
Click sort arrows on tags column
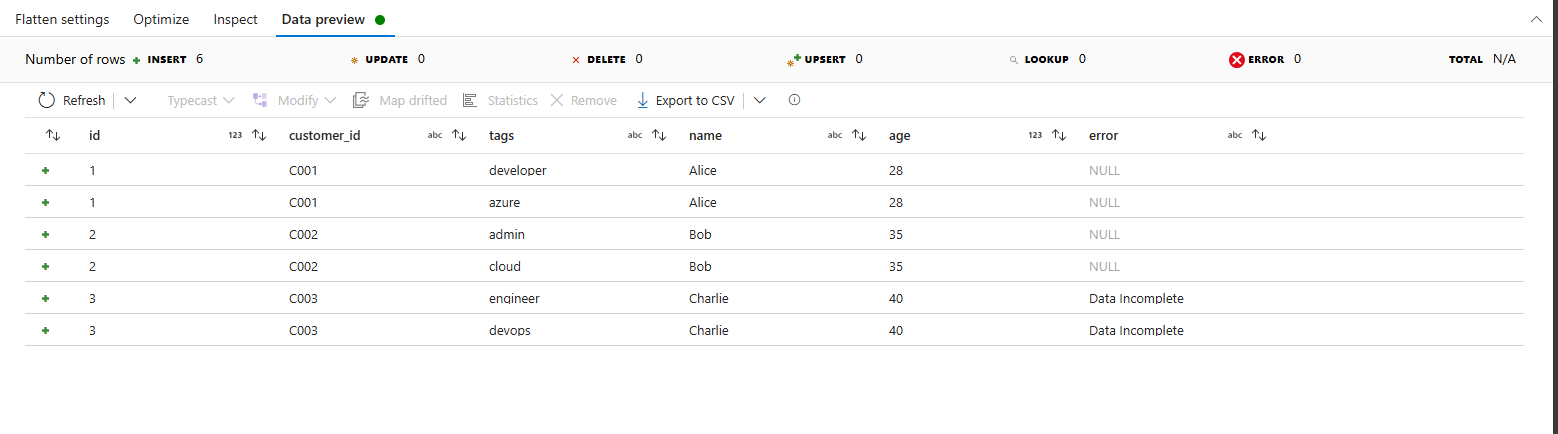click(659, 136)
